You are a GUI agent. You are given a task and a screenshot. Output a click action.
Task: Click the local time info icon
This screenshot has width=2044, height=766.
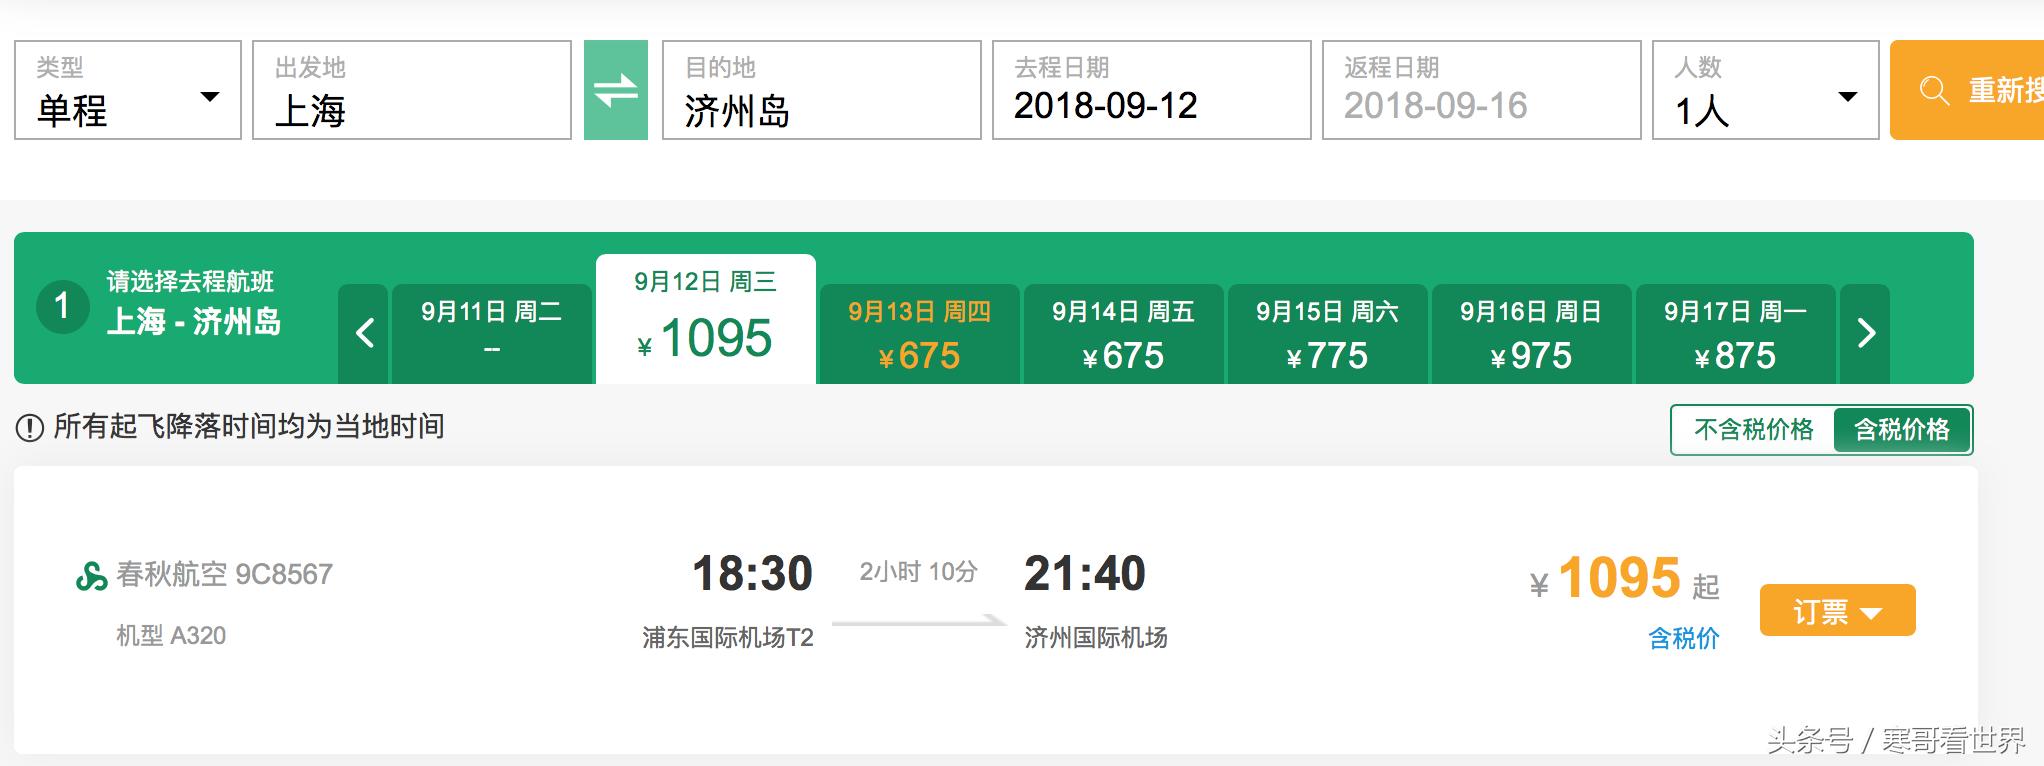(x=30, y=428)
